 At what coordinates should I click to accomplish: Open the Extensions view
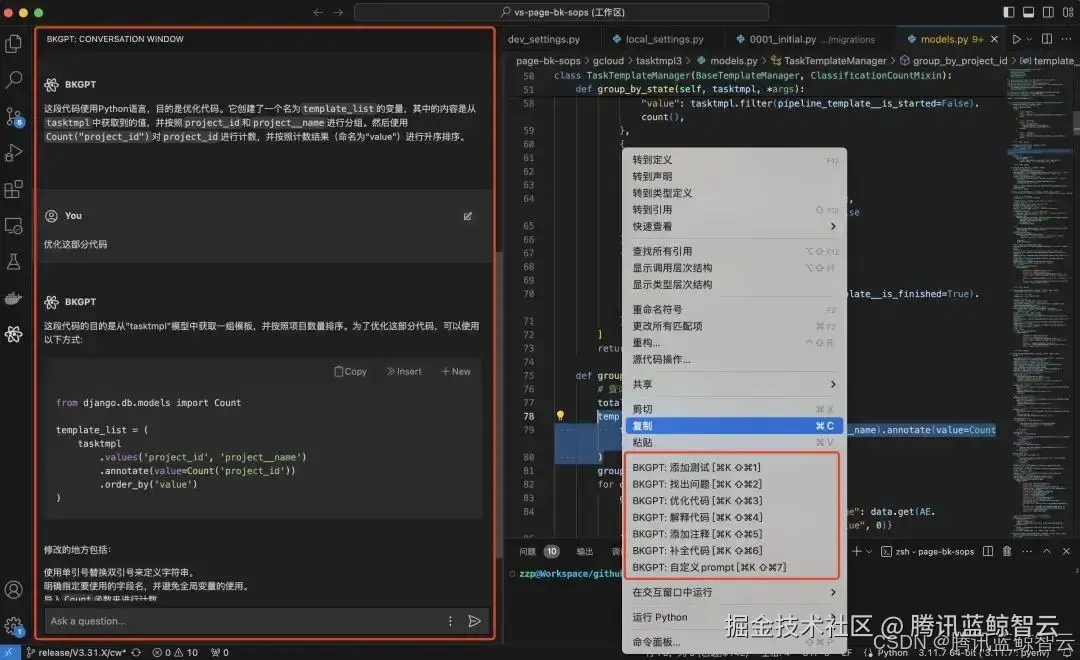(x=14, y=190)
